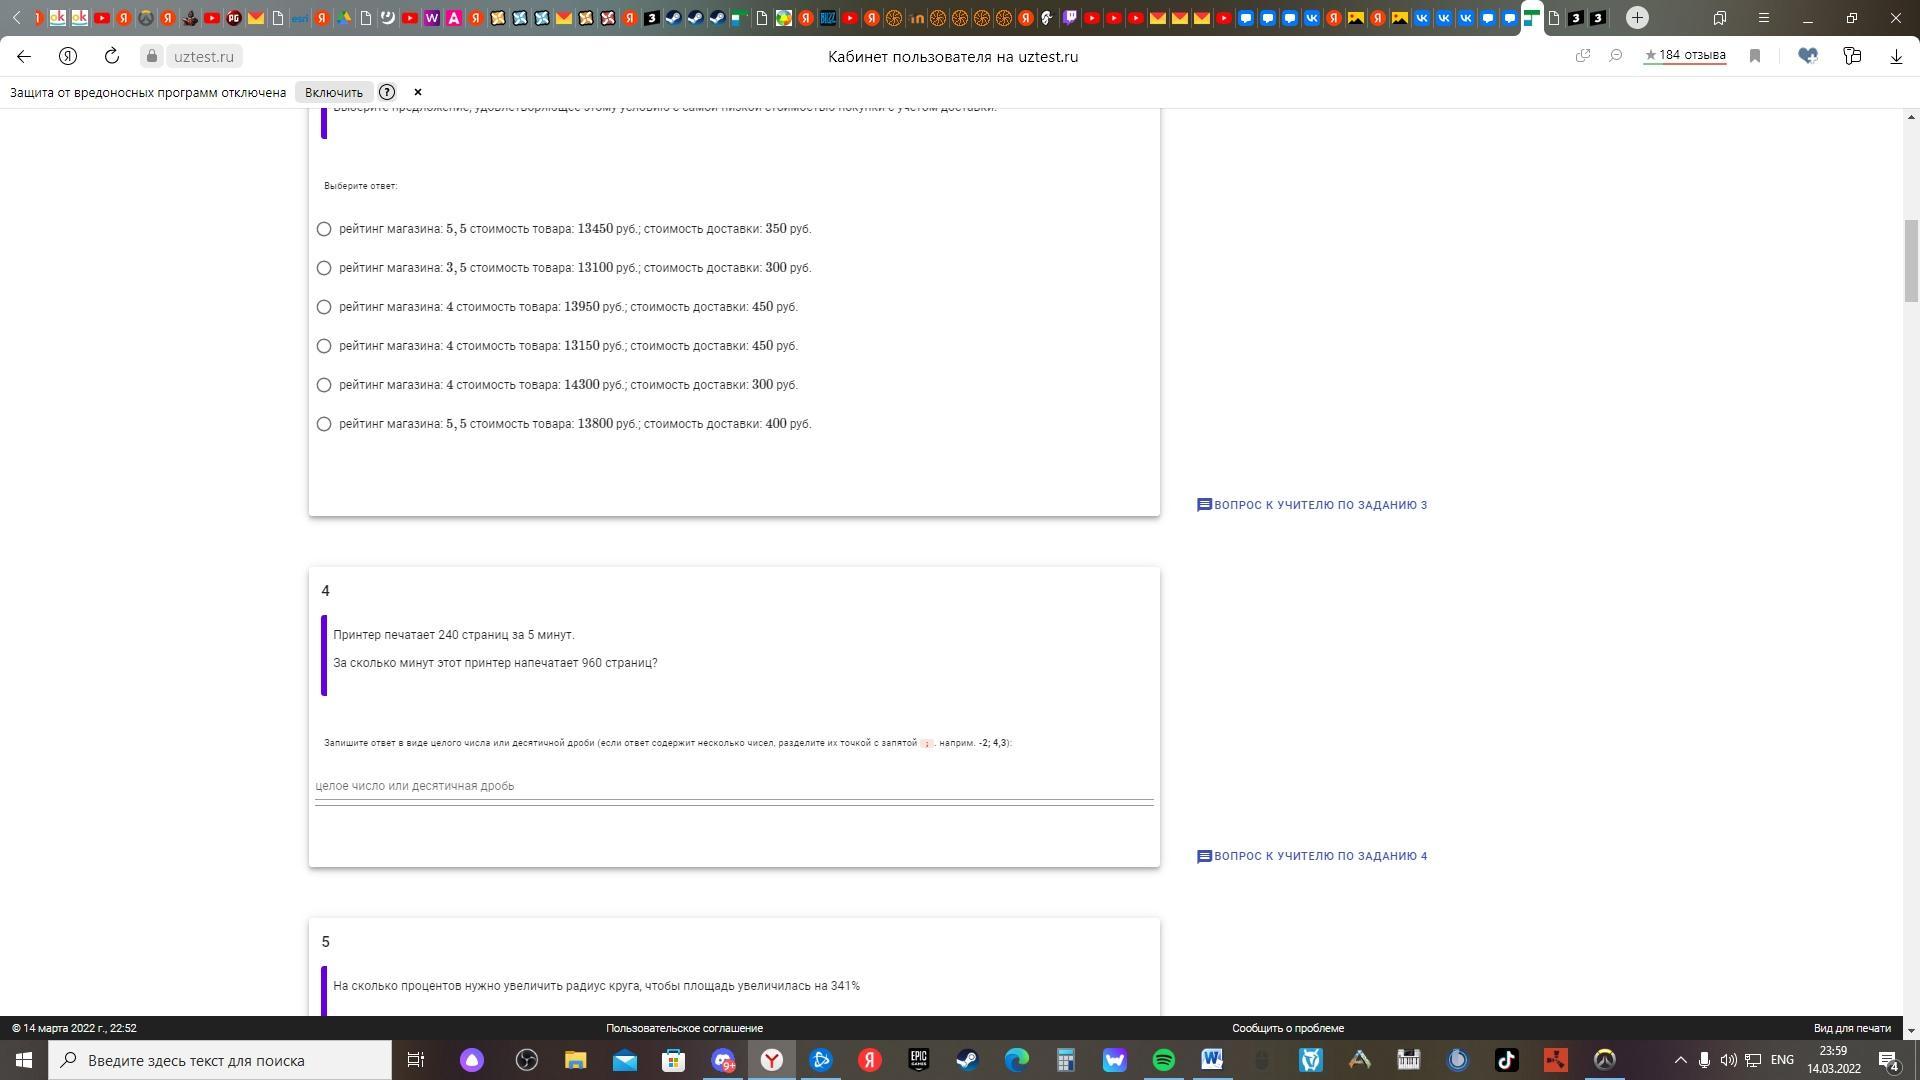The width and height of the screenshot is (1920, 1080).
Task: Open the bookmarks panel icon in the tab bar
Action: (1720, 18)
